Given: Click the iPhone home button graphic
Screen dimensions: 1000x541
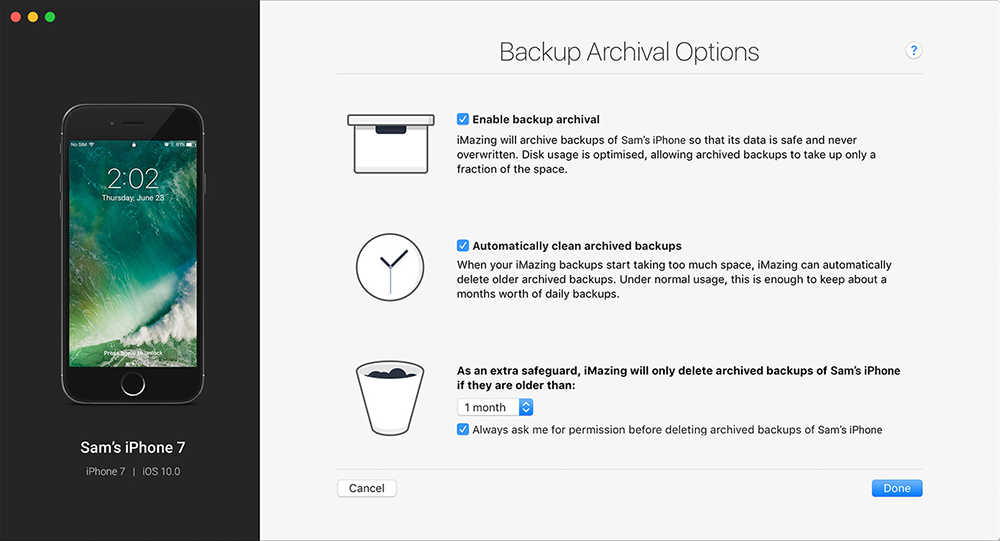Looking at the screenshot, I should coord(133,383).
